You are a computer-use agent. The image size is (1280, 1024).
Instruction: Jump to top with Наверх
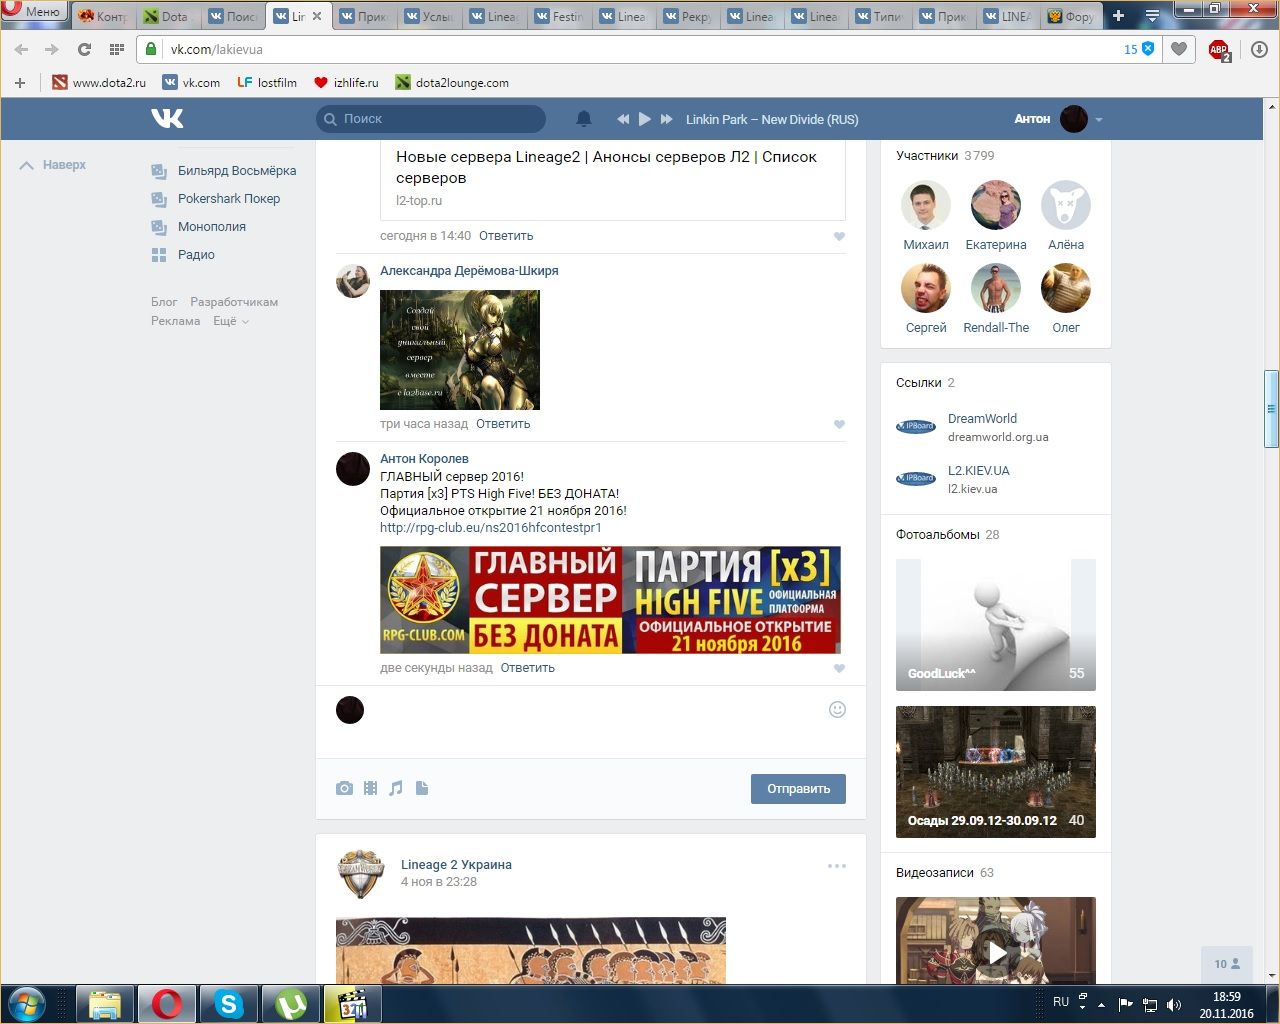(x=53, y=165)
